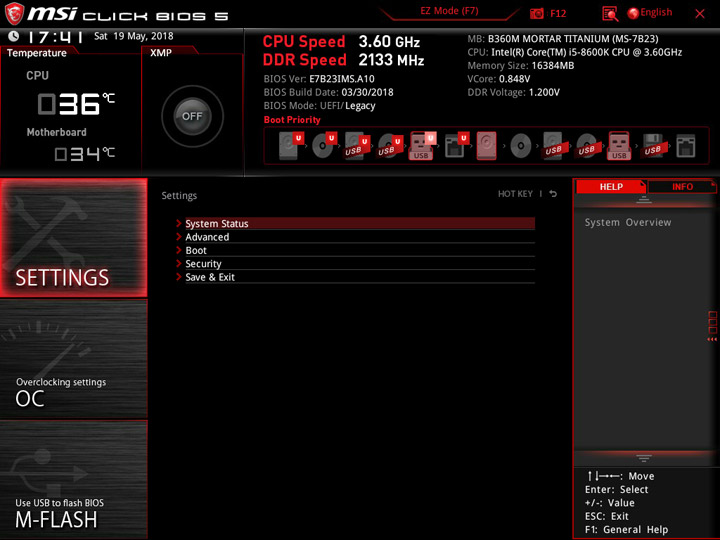Open the M-FLASH panel
The image size is (720, 540).
click(73, 479)
